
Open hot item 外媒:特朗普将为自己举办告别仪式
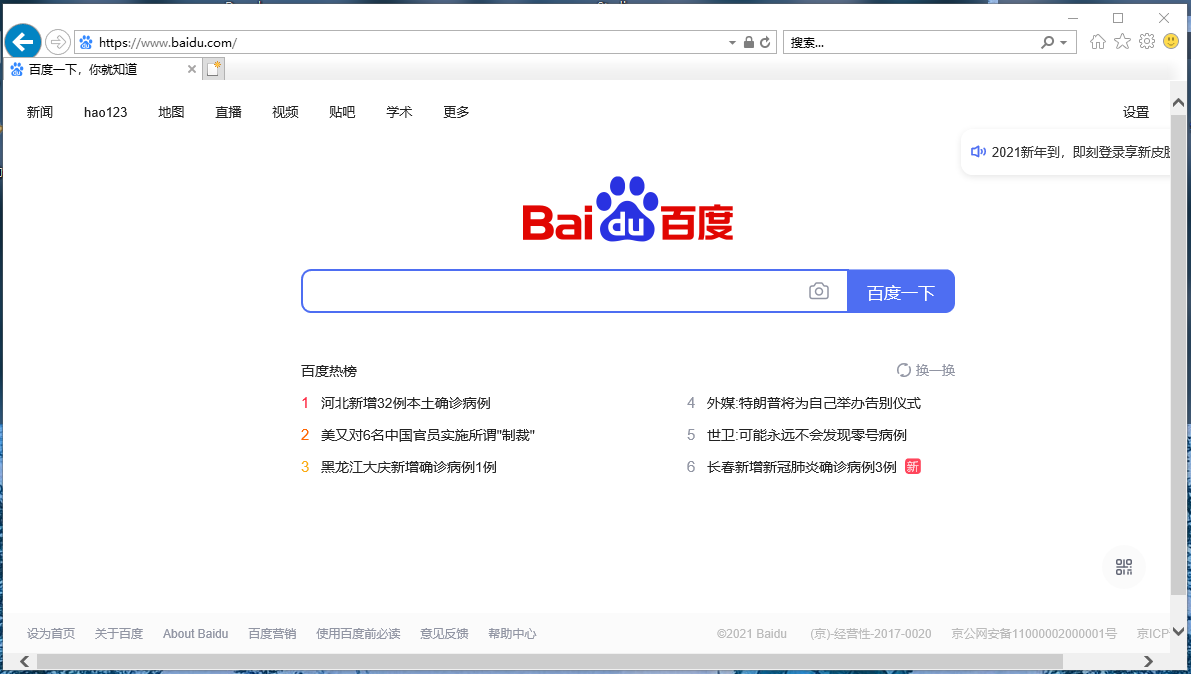tap(813, 403)
